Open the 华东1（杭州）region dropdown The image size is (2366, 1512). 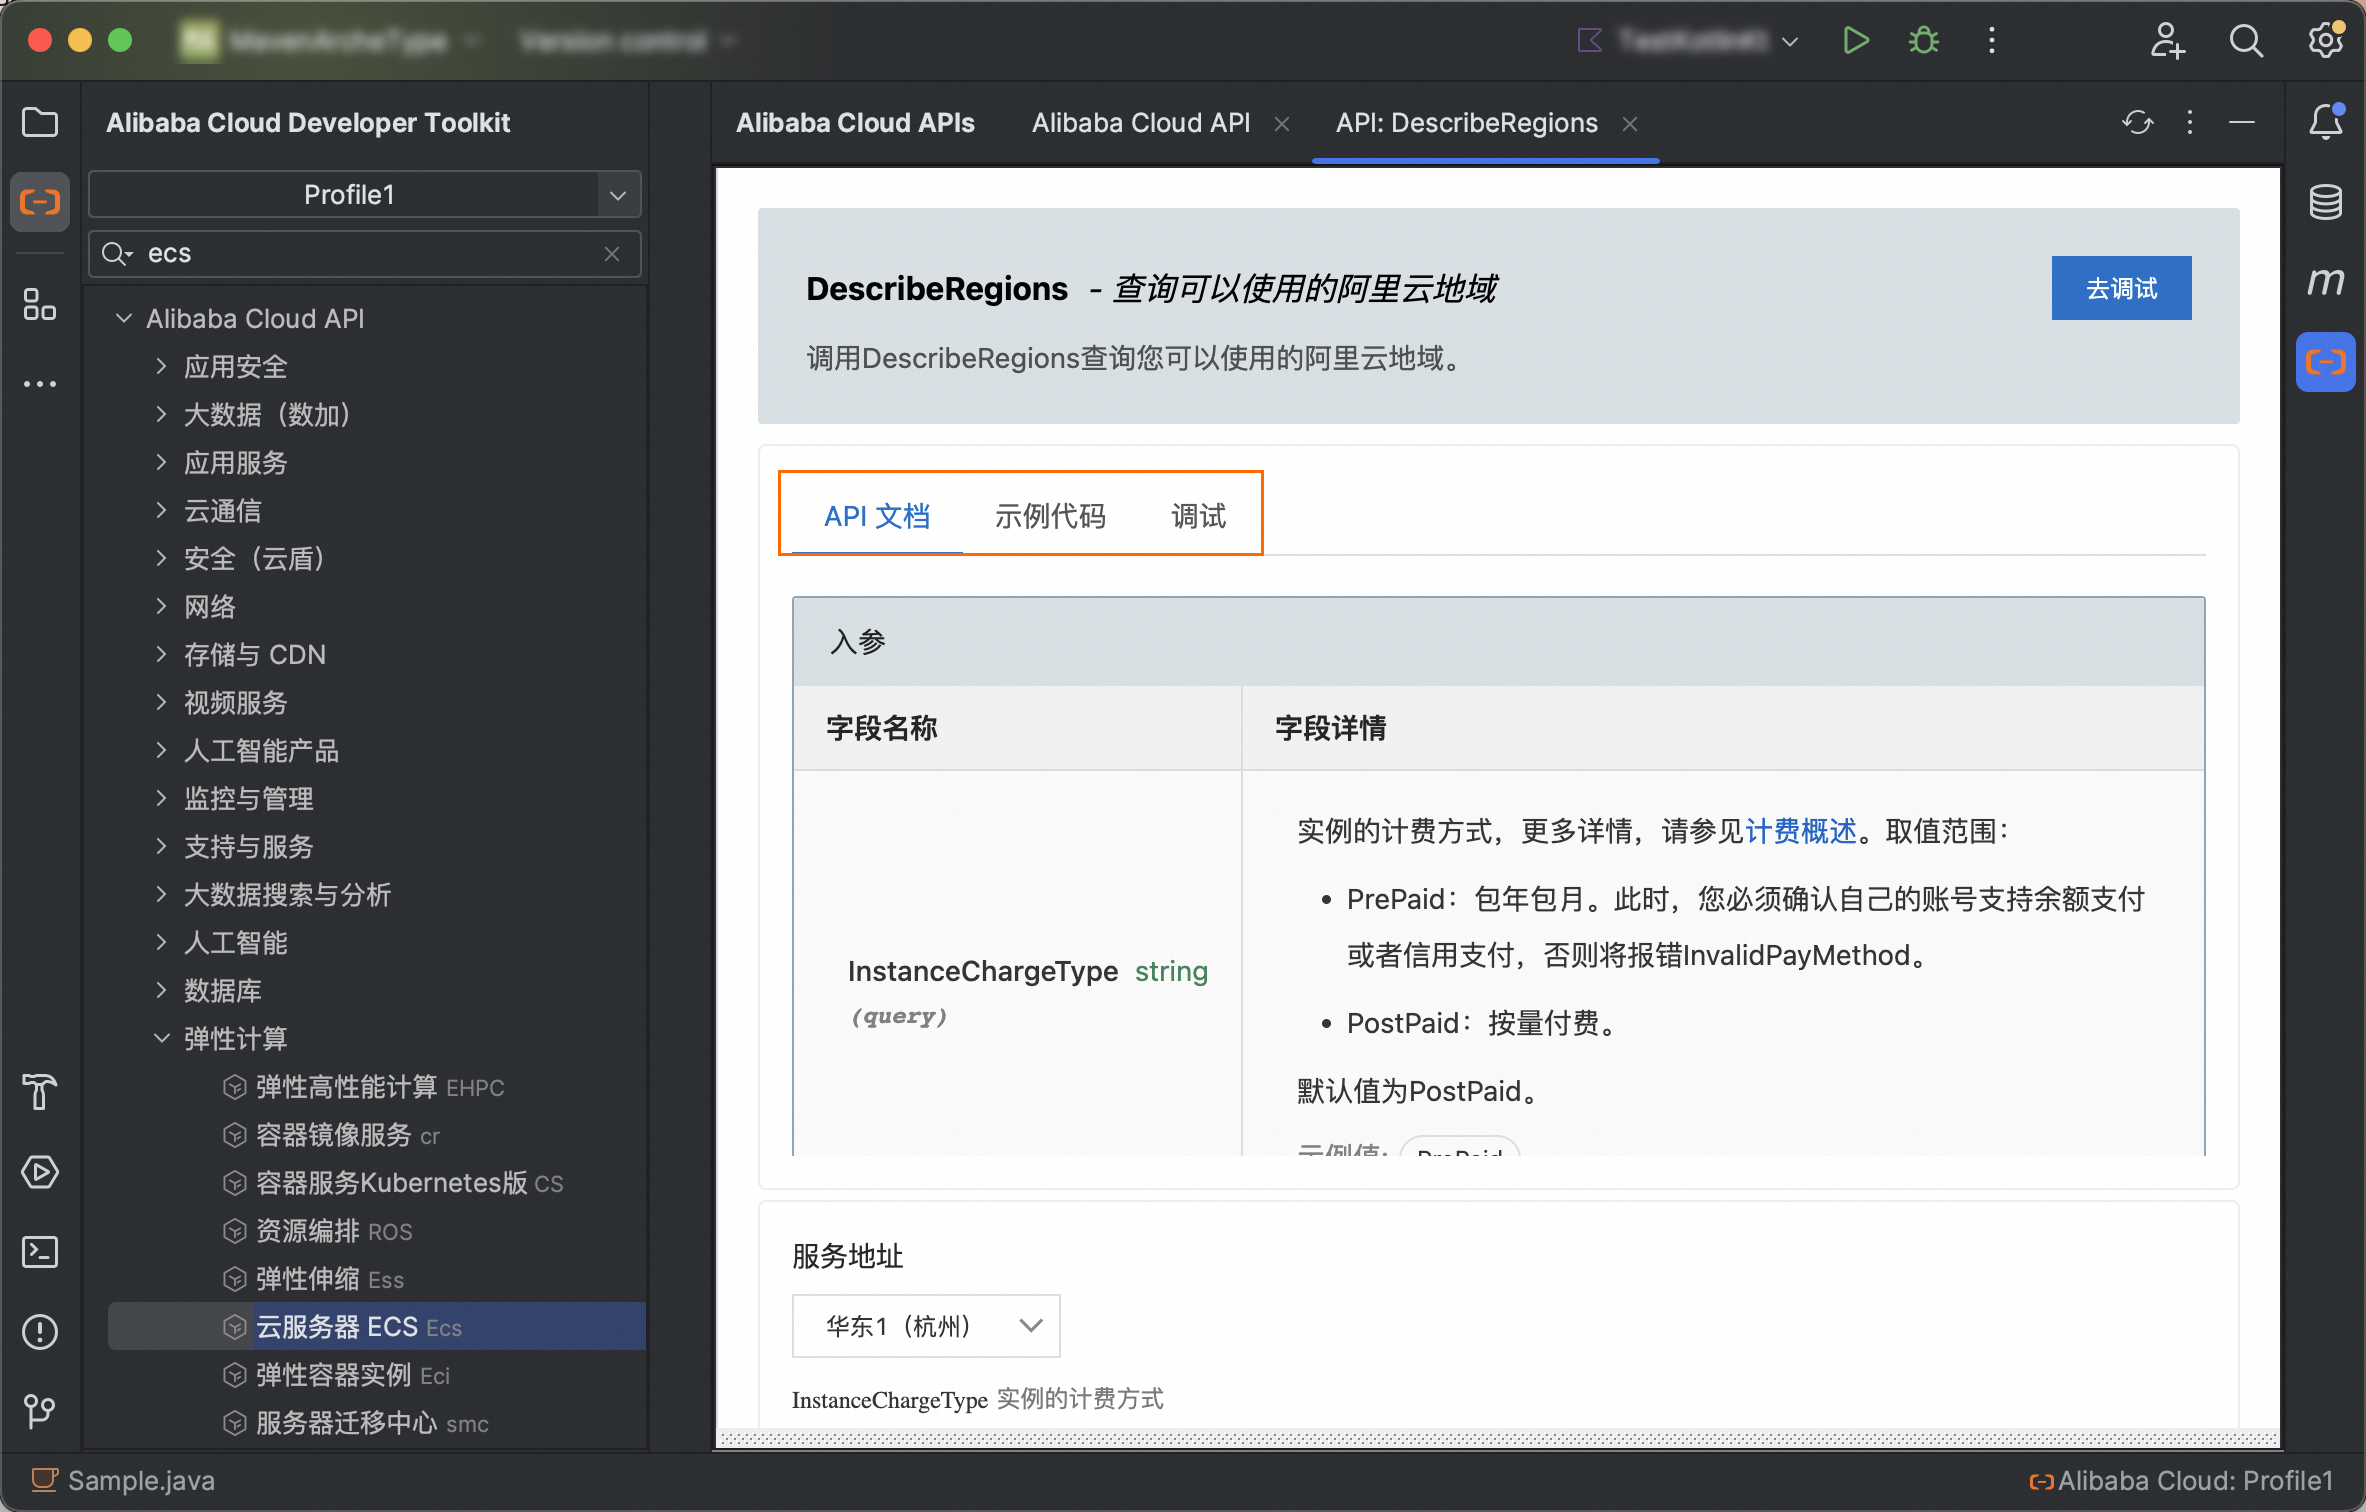pos(925,1326)
